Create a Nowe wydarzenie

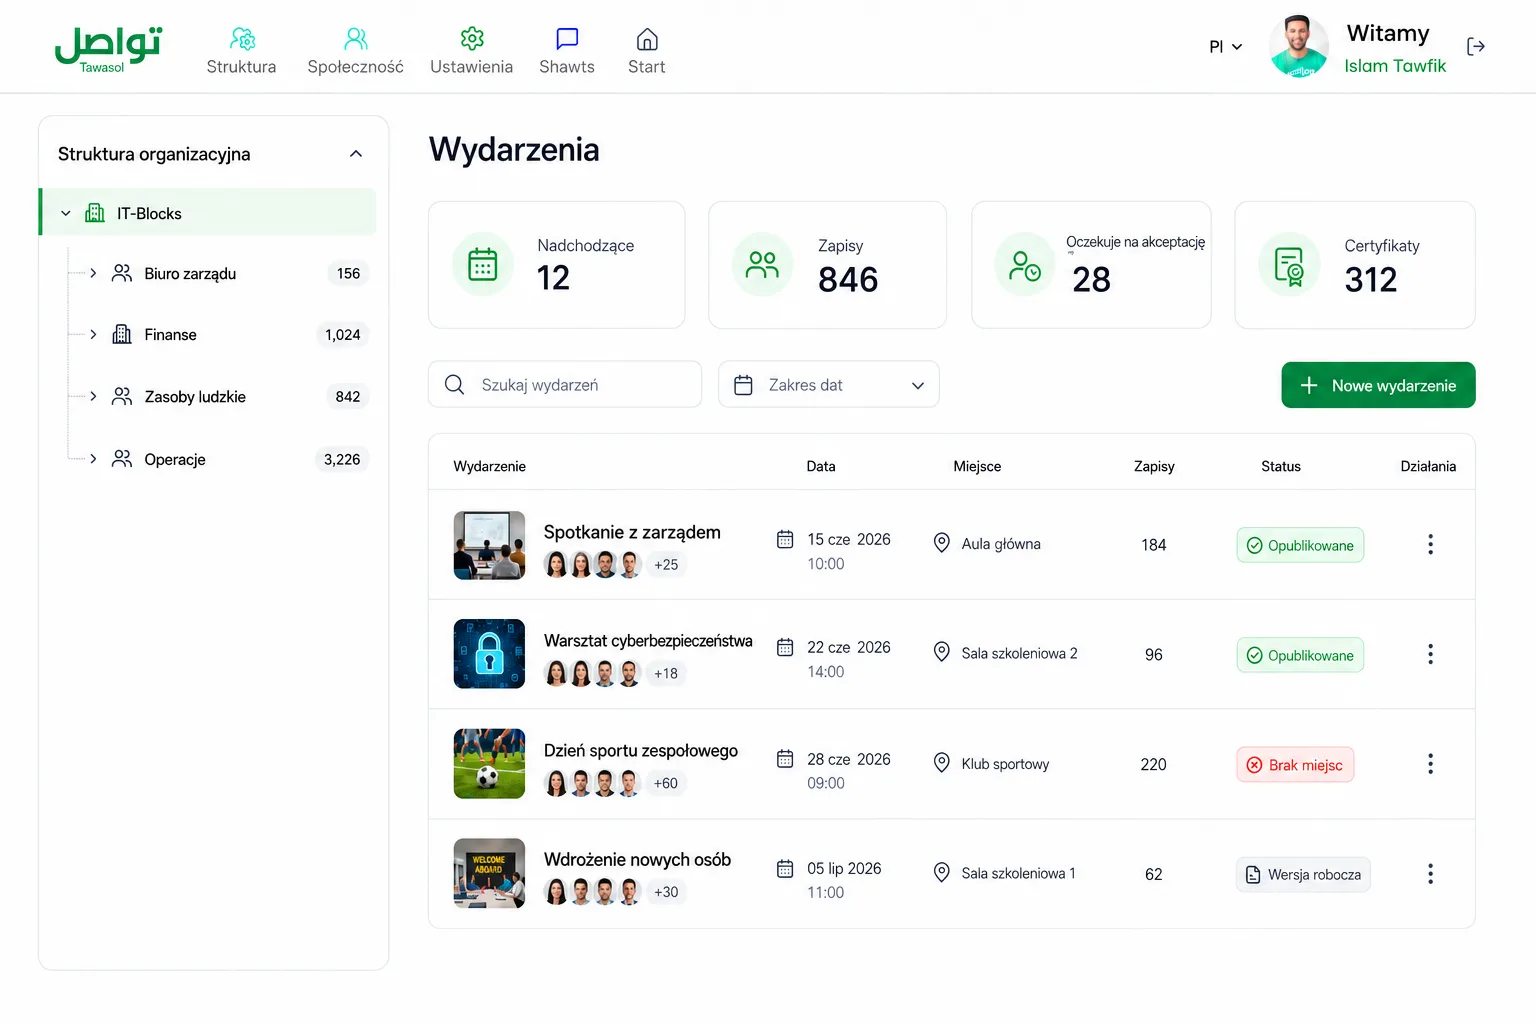coord(1378,385)
